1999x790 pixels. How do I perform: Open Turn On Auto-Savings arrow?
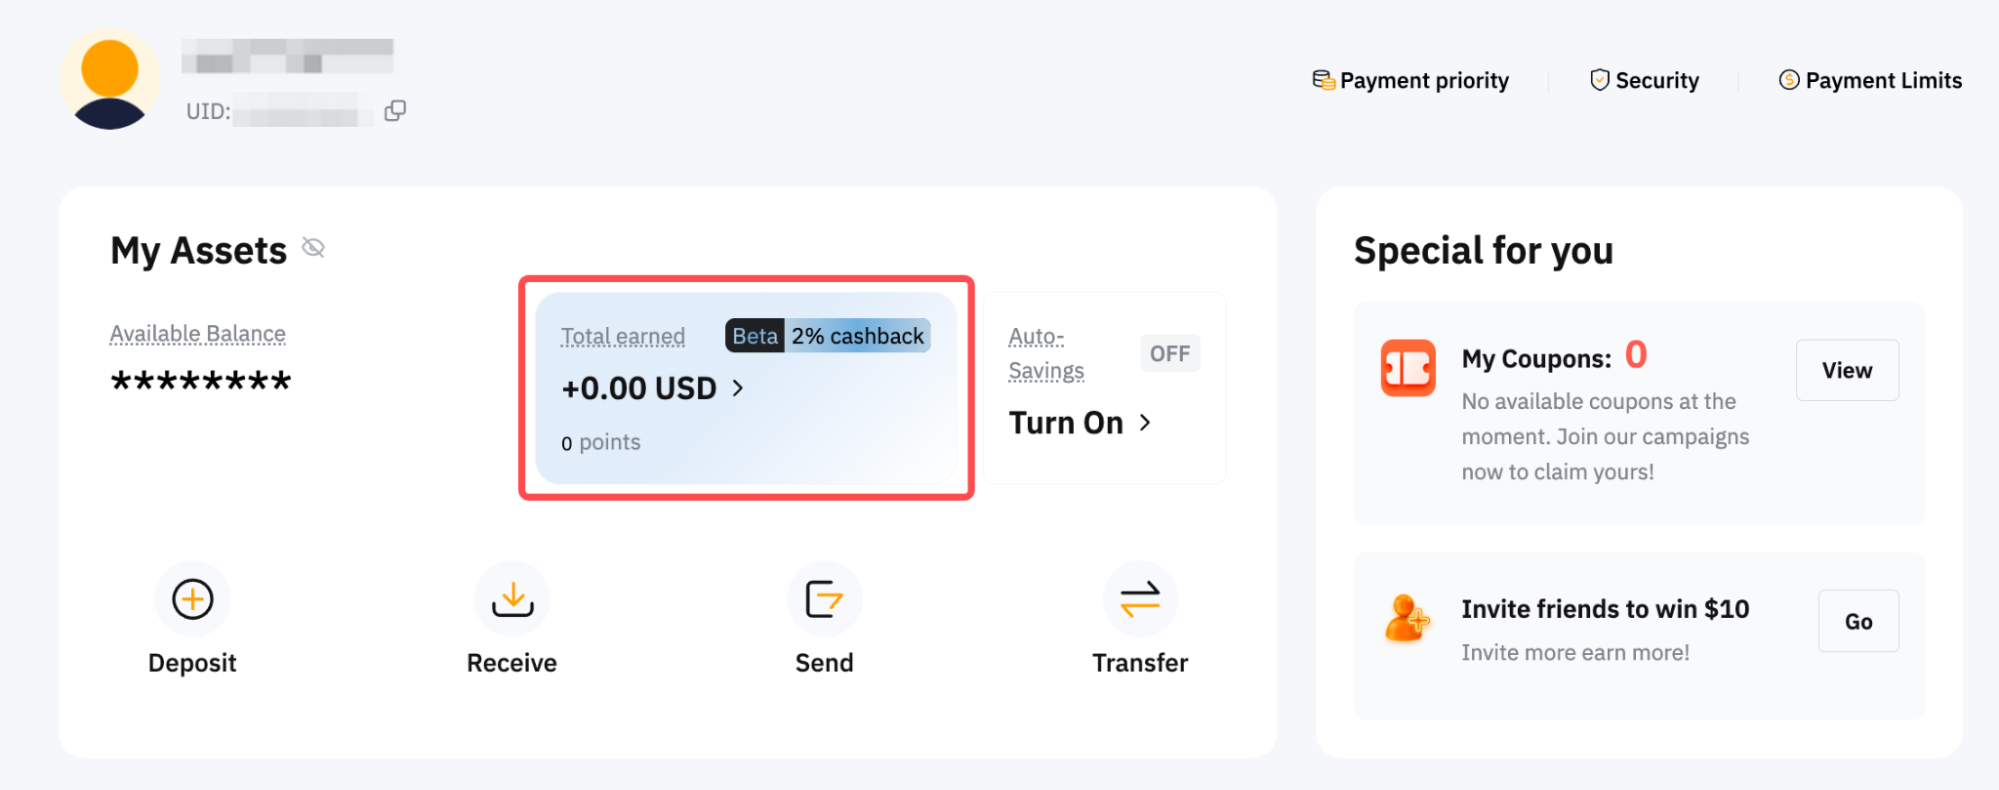pos(1145,423)
